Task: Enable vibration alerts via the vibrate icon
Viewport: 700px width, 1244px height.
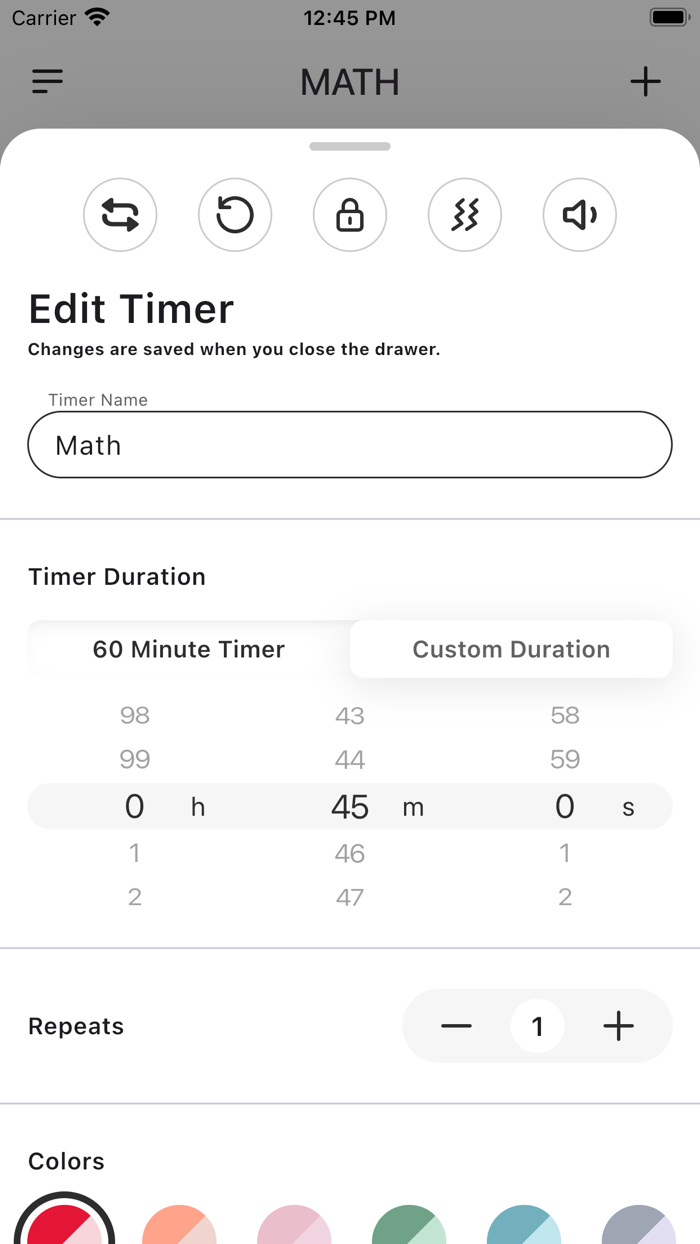Action: tap(465, 215)
